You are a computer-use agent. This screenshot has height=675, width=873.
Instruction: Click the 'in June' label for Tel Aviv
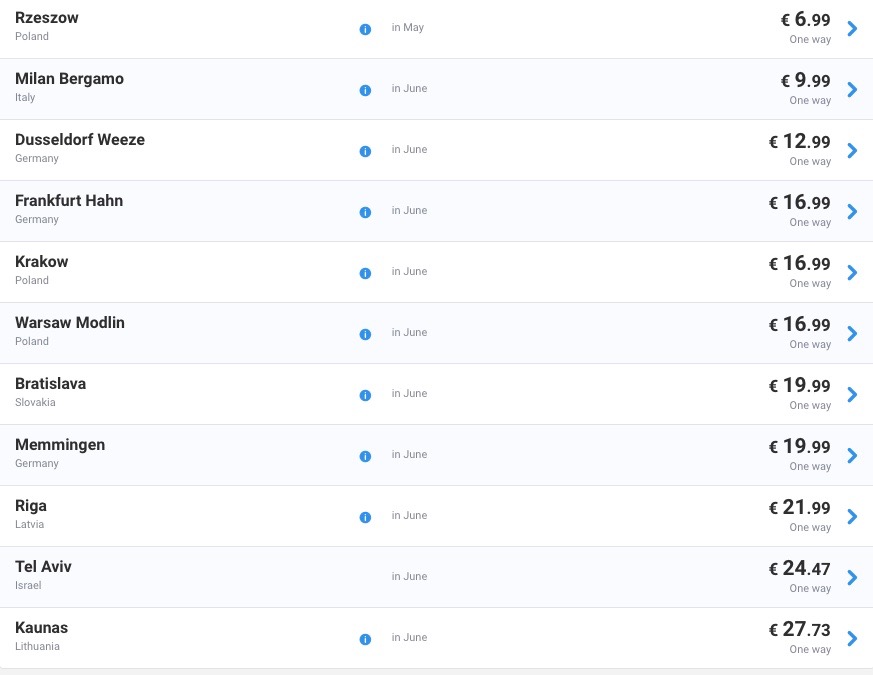(409, 576)
